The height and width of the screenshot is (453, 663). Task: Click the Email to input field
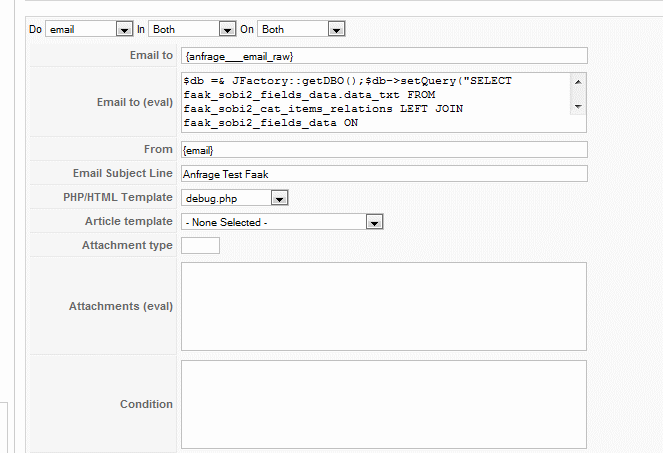[384, 56]
